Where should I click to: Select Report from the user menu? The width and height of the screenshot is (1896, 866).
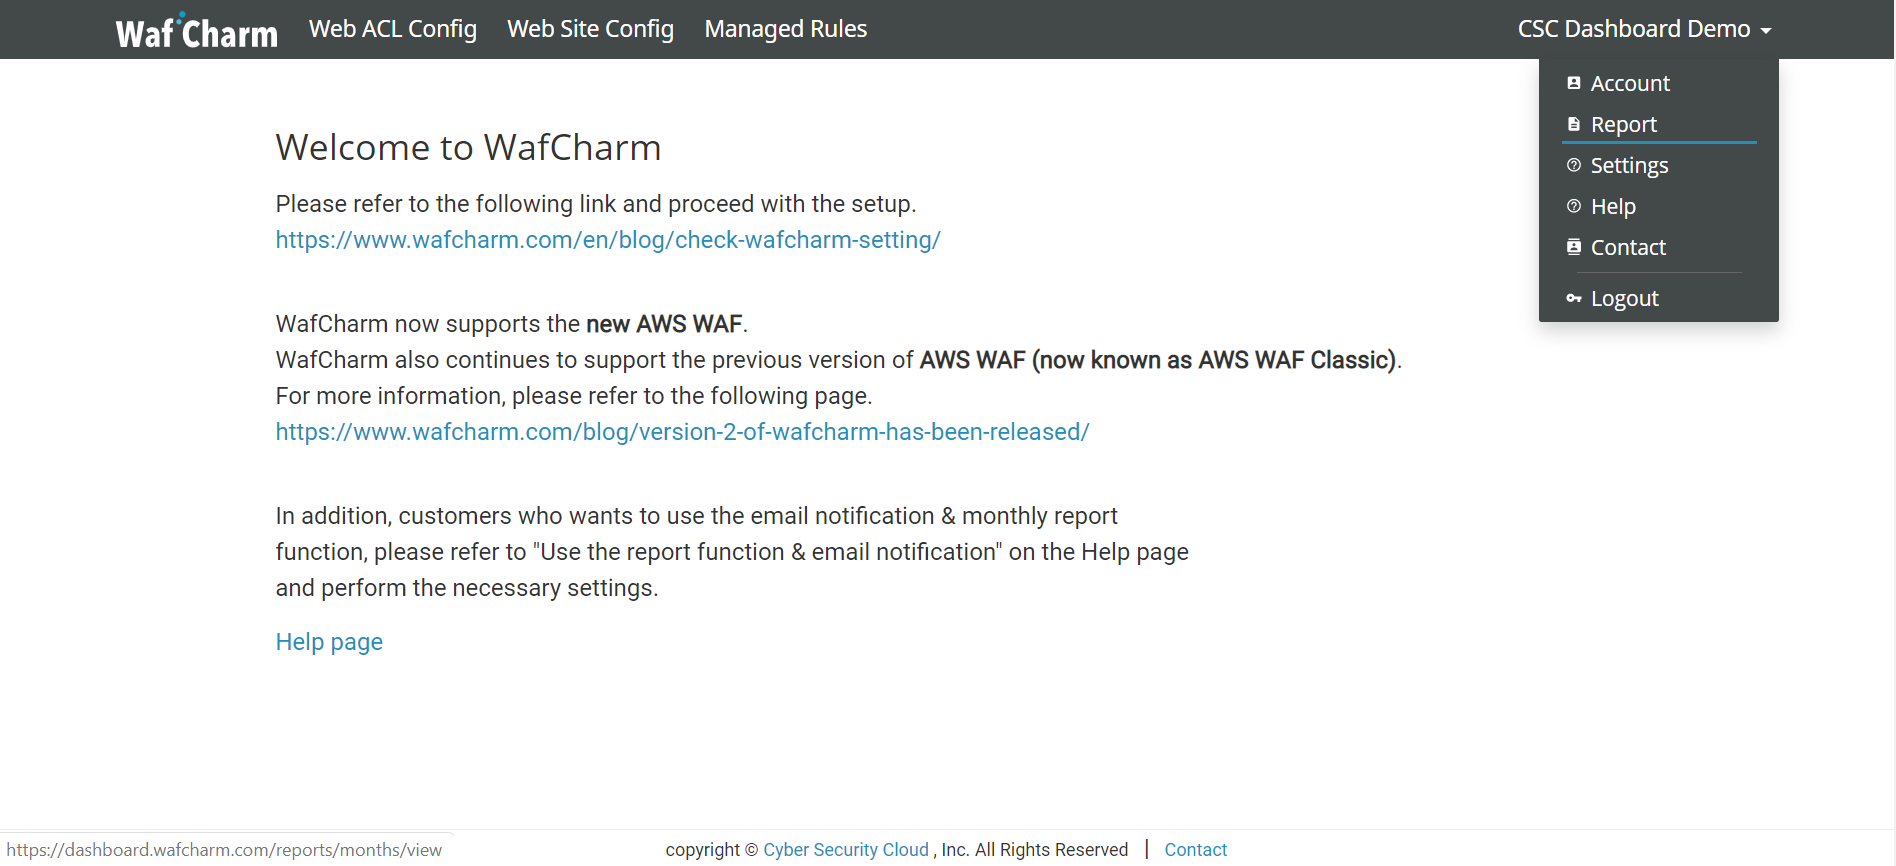click(1624, 124)
